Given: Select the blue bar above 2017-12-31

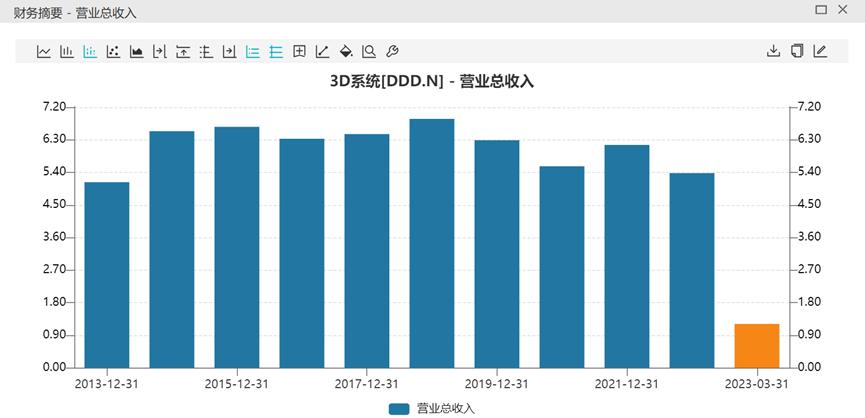Looking at the screenshot, I should [x=366, y=251].
